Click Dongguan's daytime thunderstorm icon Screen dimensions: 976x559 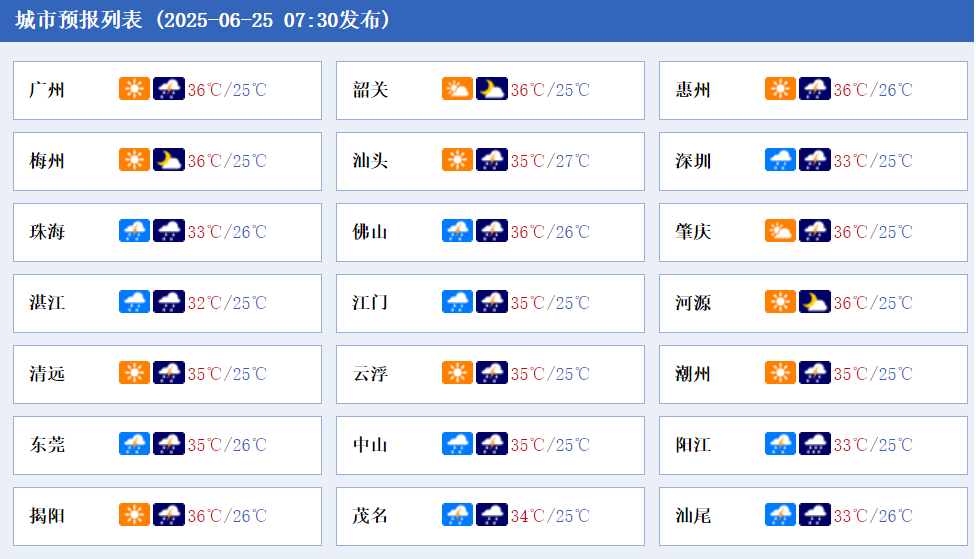[x=134, y=444]
